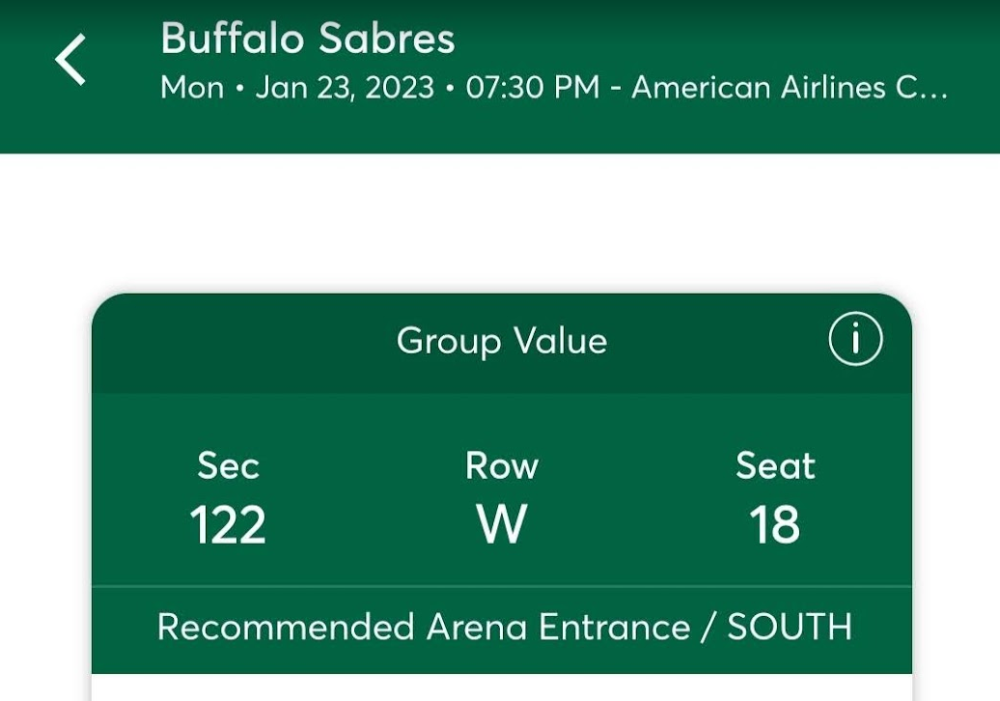Tap the truncated American Airlines venue name
Screen dimensions: 1000x701
click(789, 87)
